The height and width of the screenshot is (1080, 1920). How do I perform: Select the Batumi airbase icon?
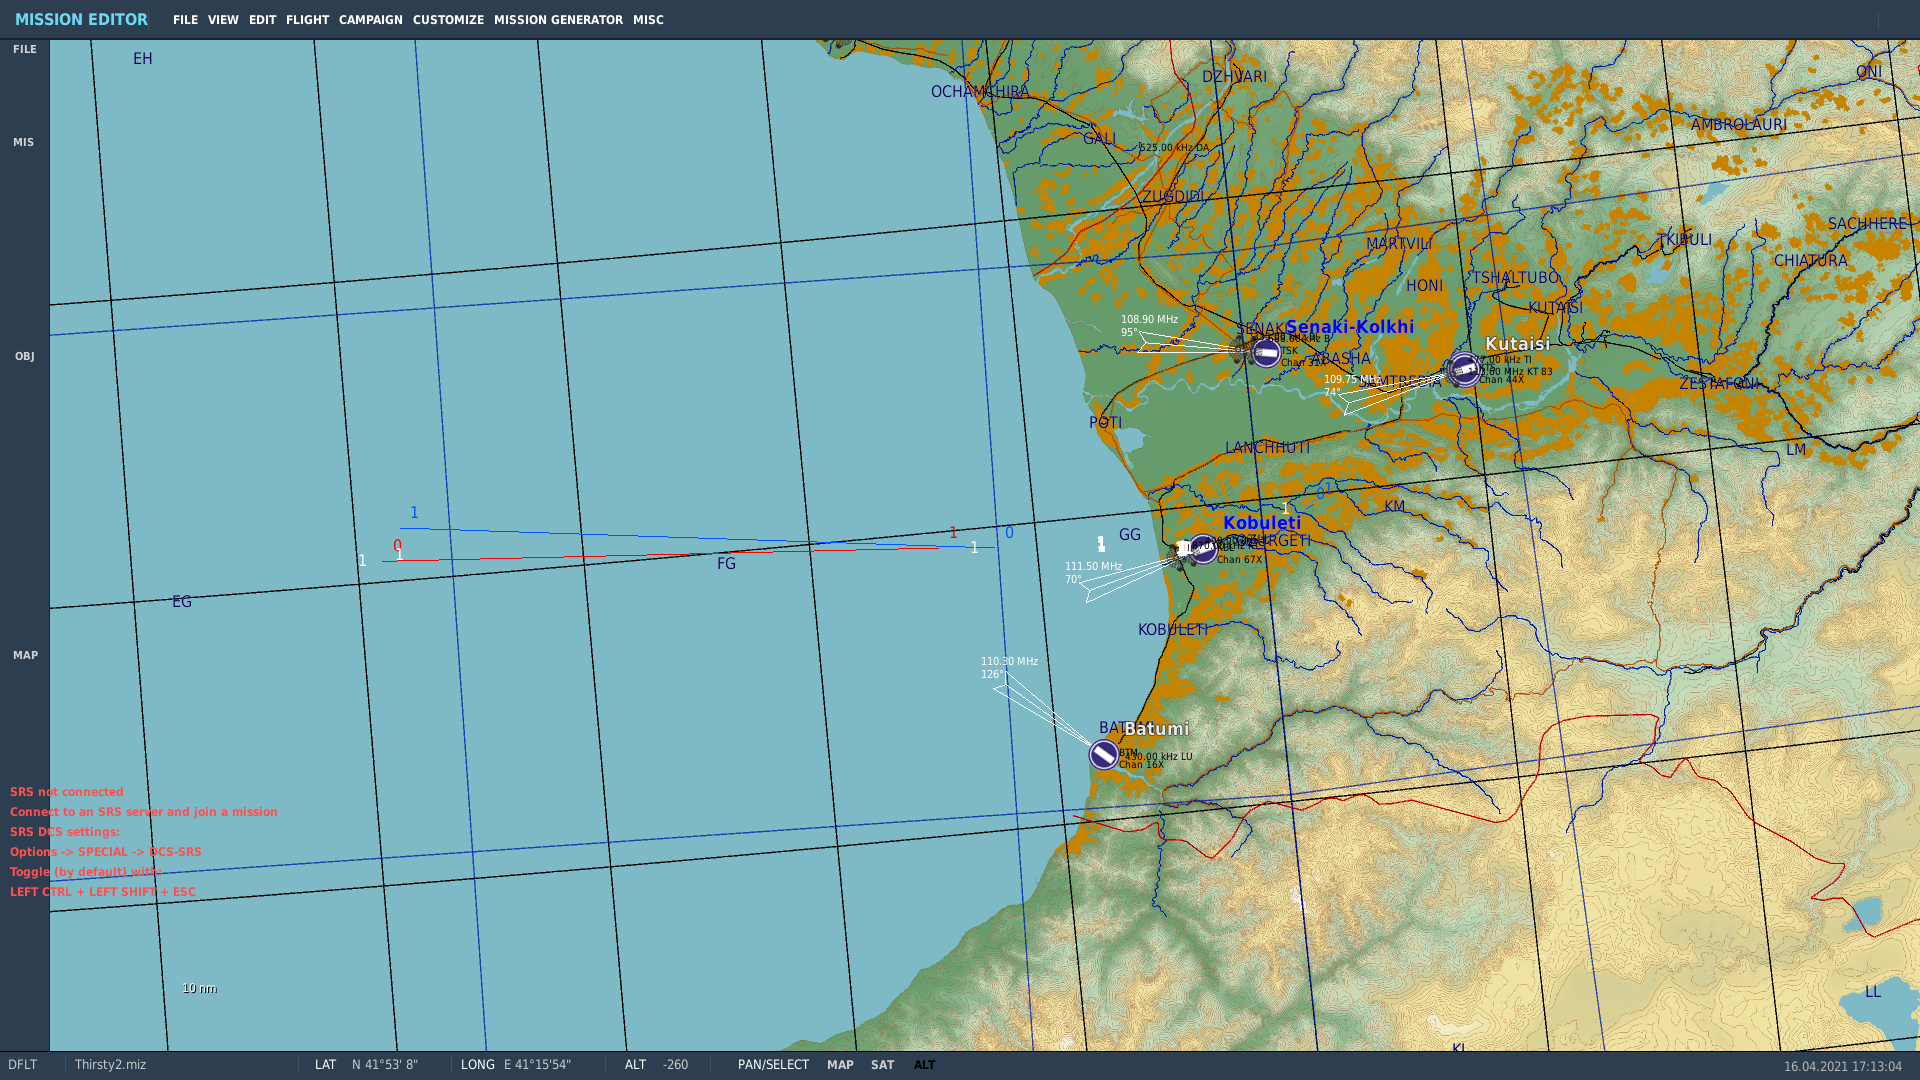pos(1104,755)
